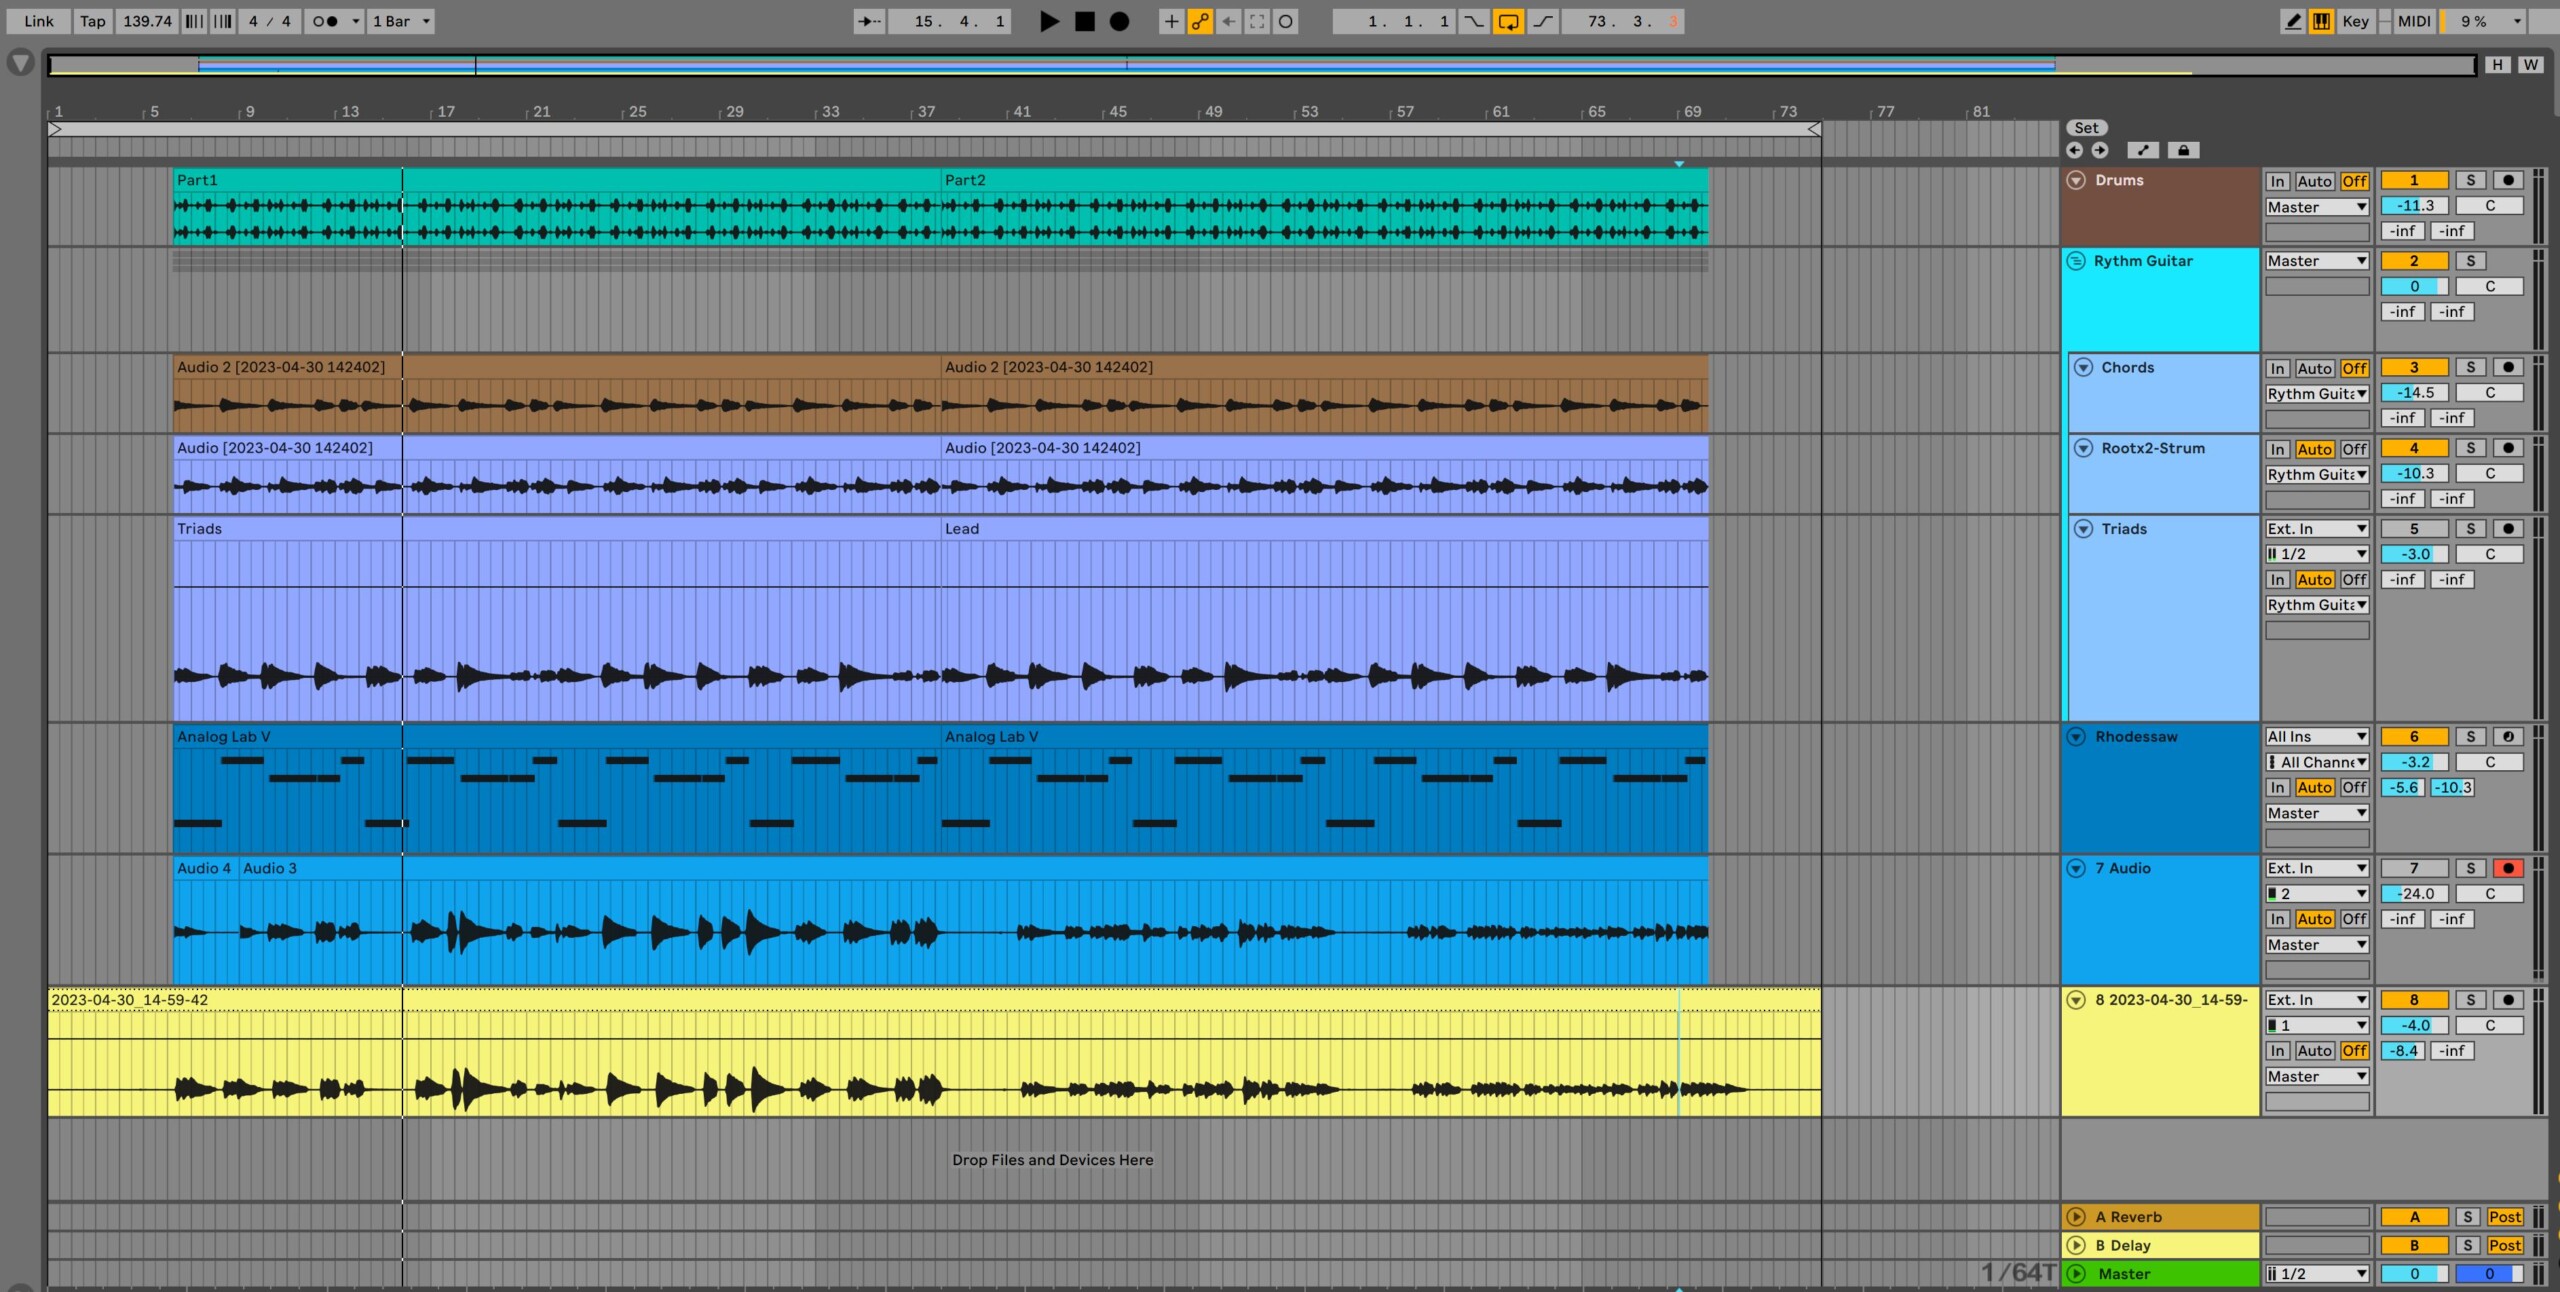Enable Key map mode
Viewport: 2560px width, 1292px height.
click(2355, 21)
